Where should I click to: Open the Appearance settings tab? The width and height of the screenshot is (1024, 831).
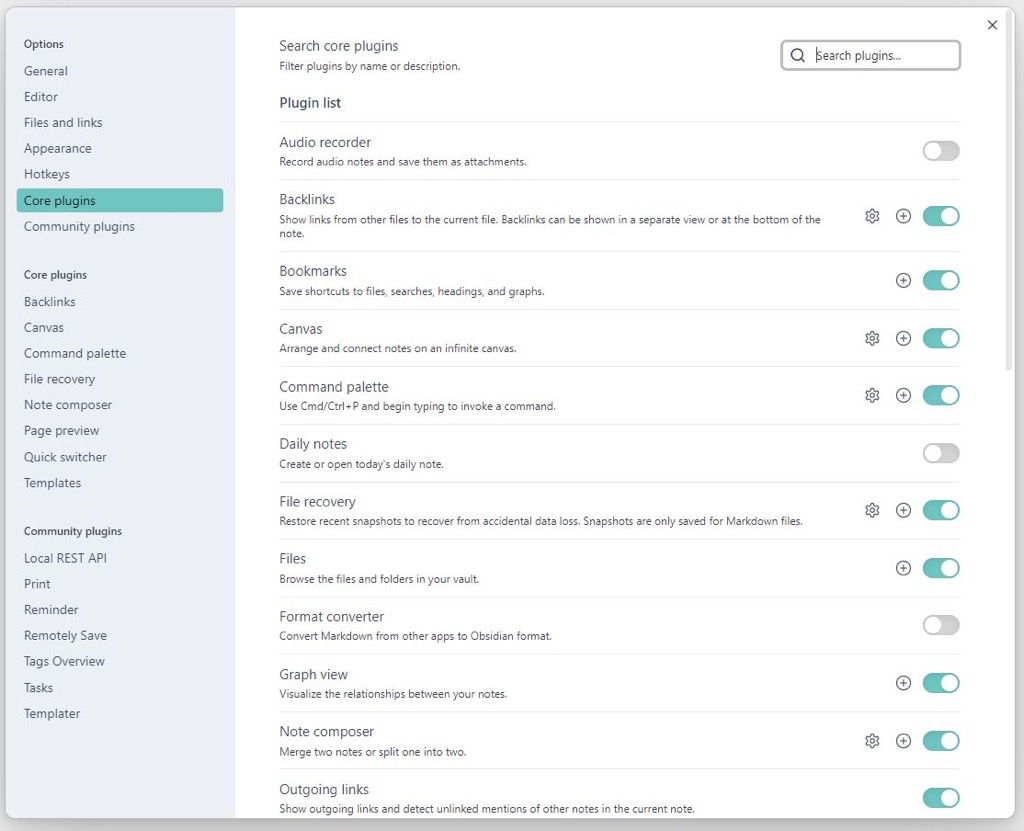point(58,149)
